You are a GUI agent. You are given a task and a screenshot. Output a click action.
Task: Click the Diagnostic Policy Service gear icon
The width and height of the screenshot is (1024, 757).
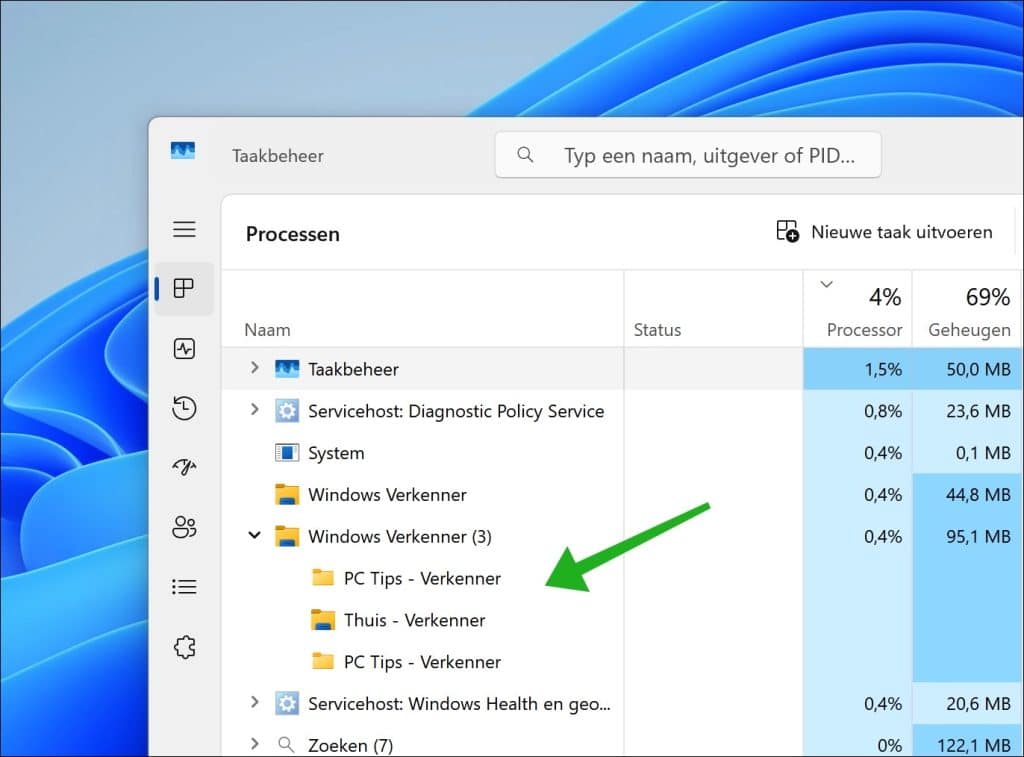[287, 411]
